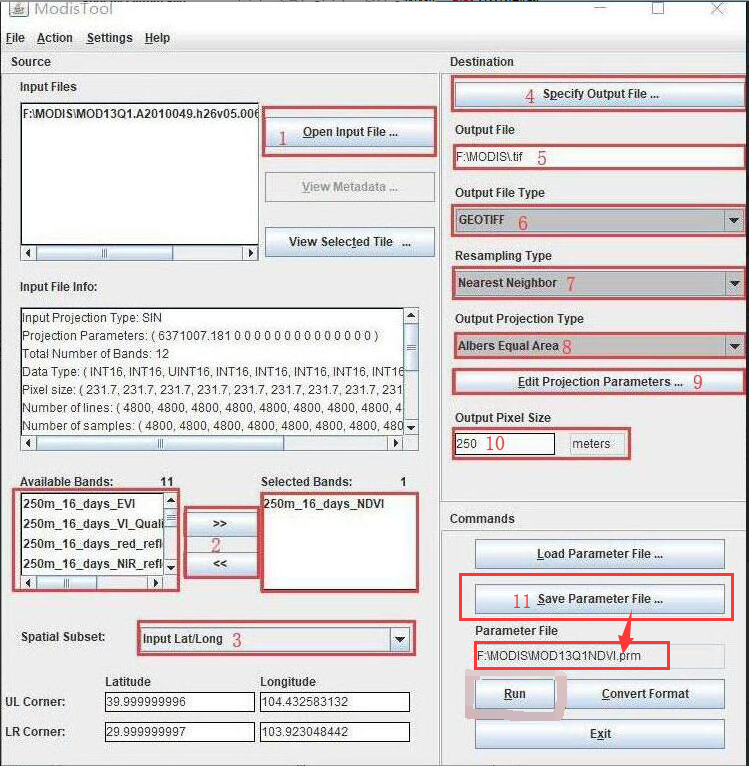Click Total Number of Bands: 12 line
The height and width of the screenshot is (766, 749).
(x=96, y=354)
